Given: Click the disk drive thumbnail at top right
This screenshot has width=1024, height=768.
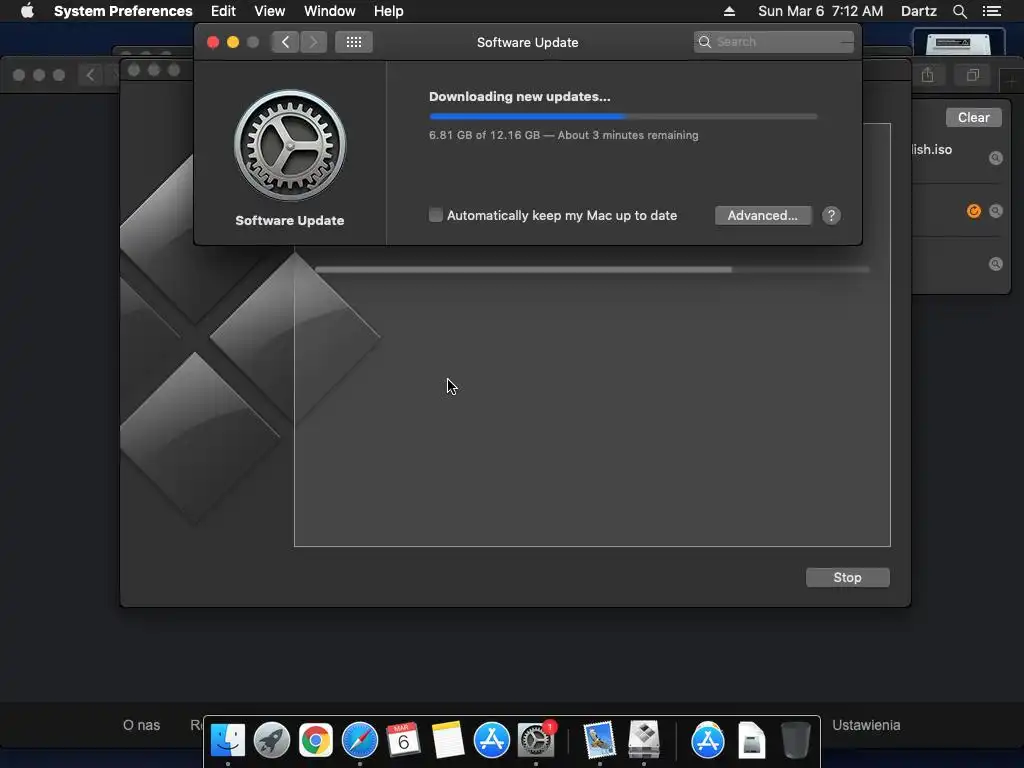Looking at the screenshot, I should (958, 42).
